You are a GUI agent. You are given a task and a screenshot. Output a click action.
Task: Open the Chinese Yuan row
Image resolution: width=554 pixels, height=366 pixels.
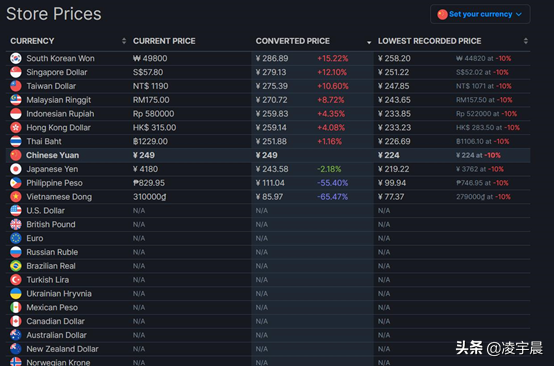(x=268, y=155)
